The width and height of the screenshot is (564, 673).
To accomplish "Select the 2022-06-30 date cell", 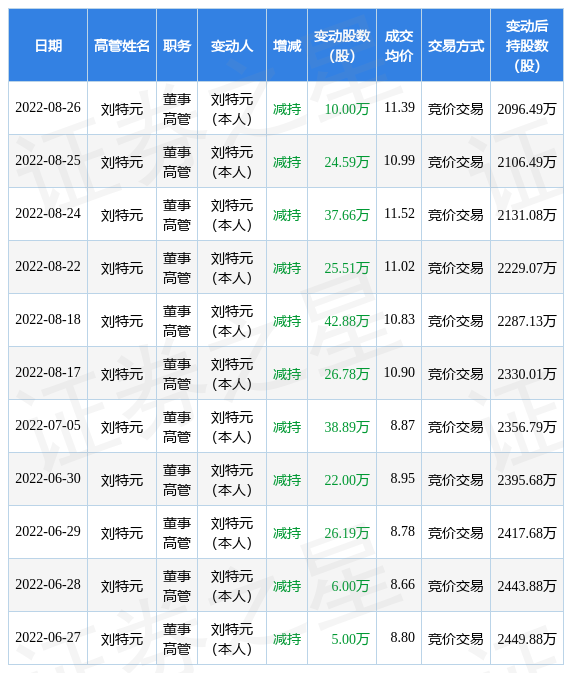I will [48, 478].
